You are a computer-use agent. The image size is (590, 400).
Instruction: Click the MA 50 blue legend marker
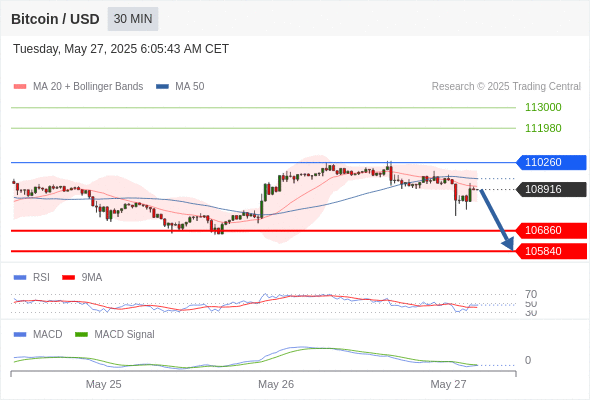point(163,87)
